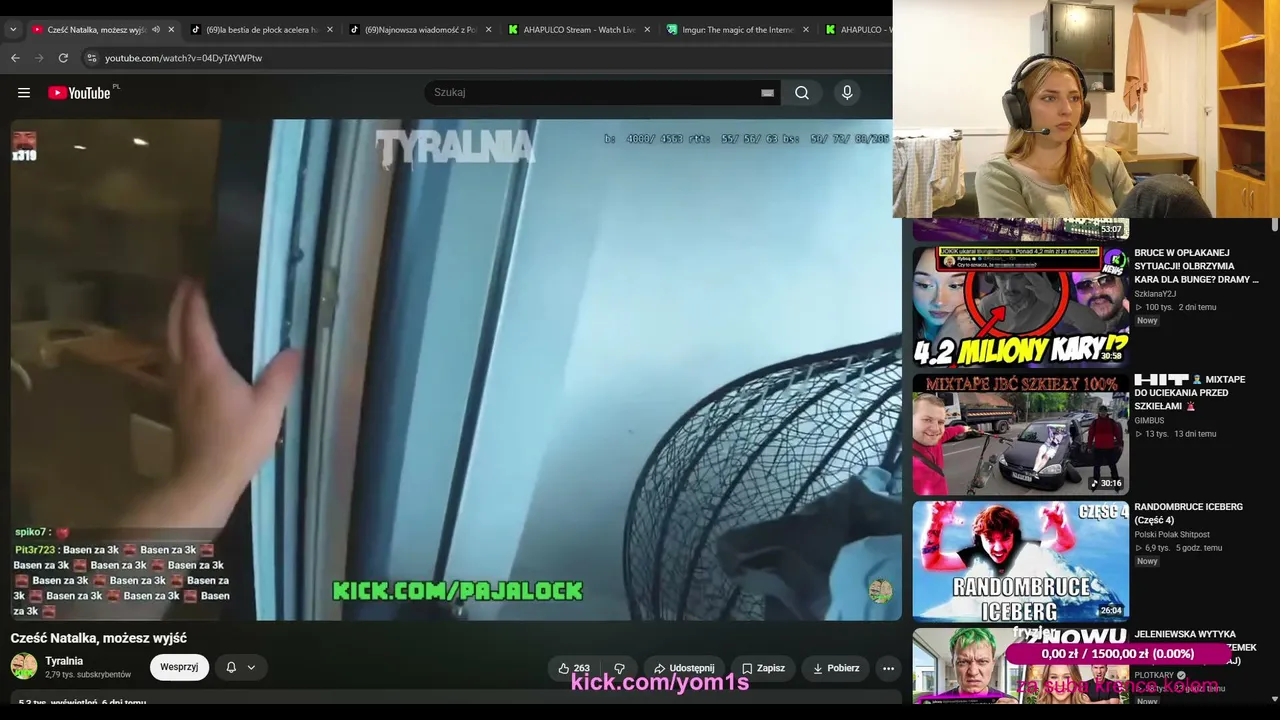Click the video title 'Cześć Natalka, możesz wyjść'
Viewport: 1280px width, 720px height.
99,638
